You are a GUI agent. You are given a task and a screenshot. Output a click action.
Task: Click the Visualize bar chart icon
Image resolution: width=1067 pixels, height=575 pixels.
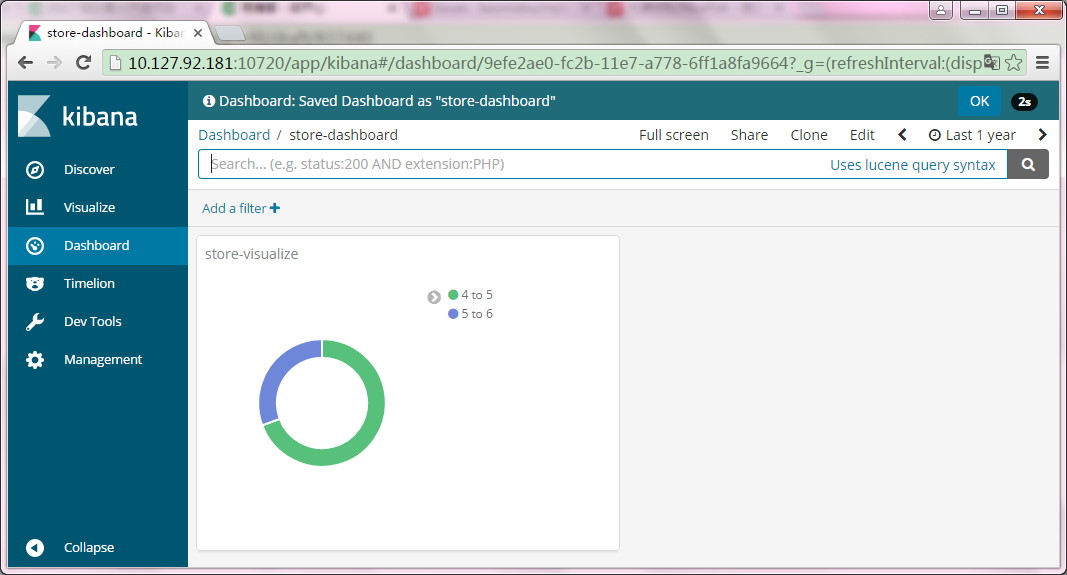pos(35,207)
